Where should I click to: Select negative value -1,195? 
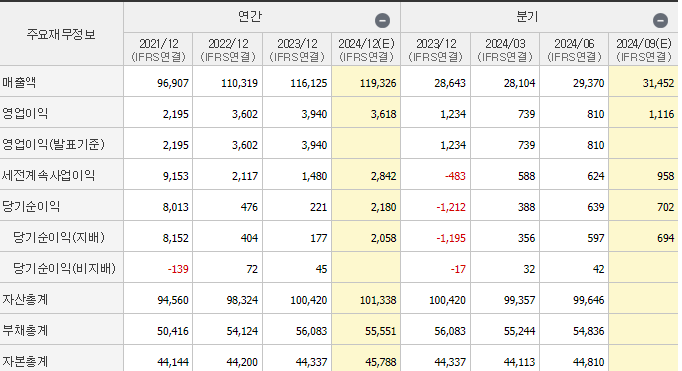(451, 238)
